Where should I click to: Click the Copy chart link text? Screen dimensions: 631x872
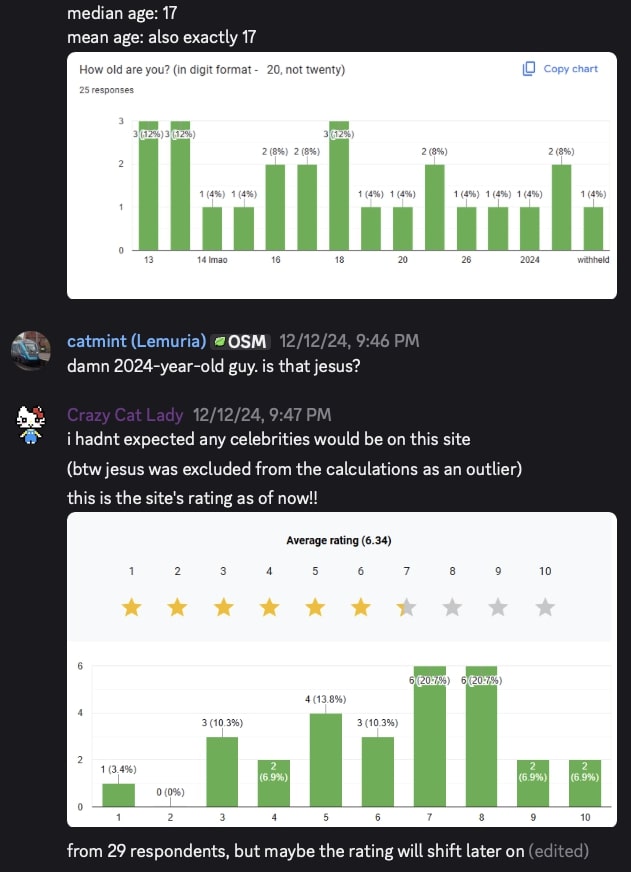pyautogui.click(x=570, y=69)
